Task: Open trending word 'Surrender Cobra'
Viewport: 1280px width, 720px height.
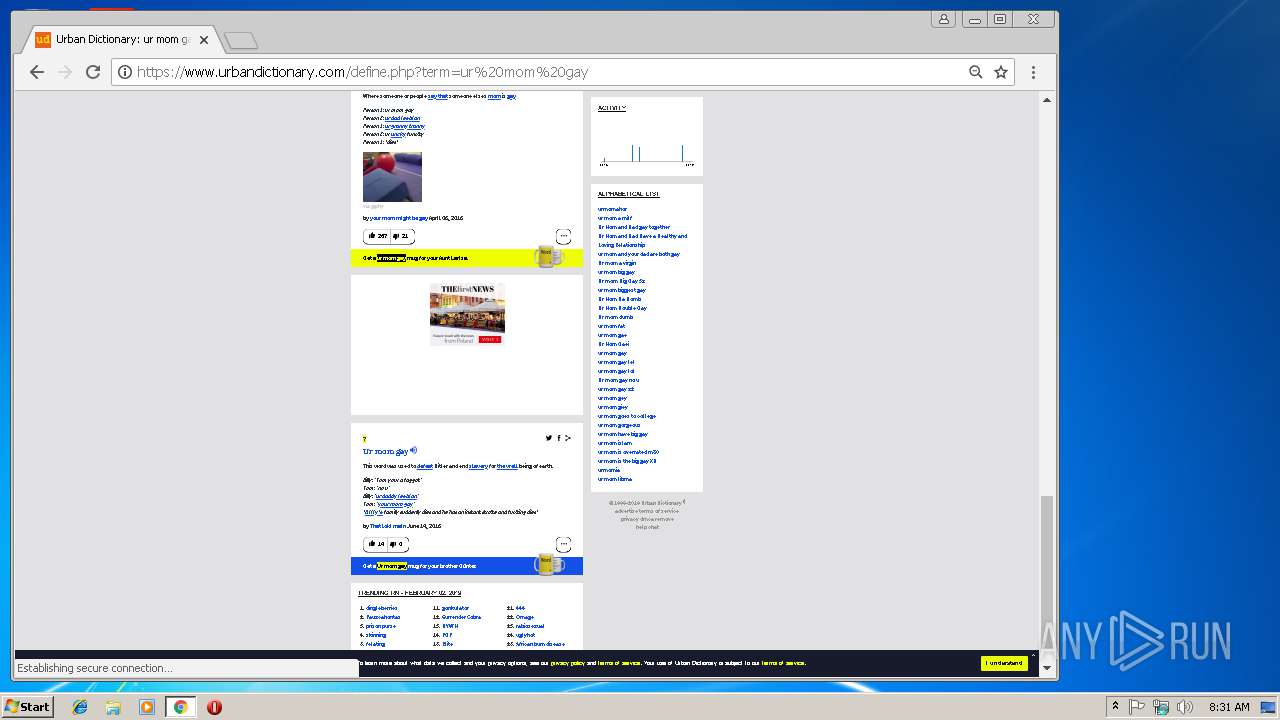Action: pyautogui.click(x=460, y=617)
